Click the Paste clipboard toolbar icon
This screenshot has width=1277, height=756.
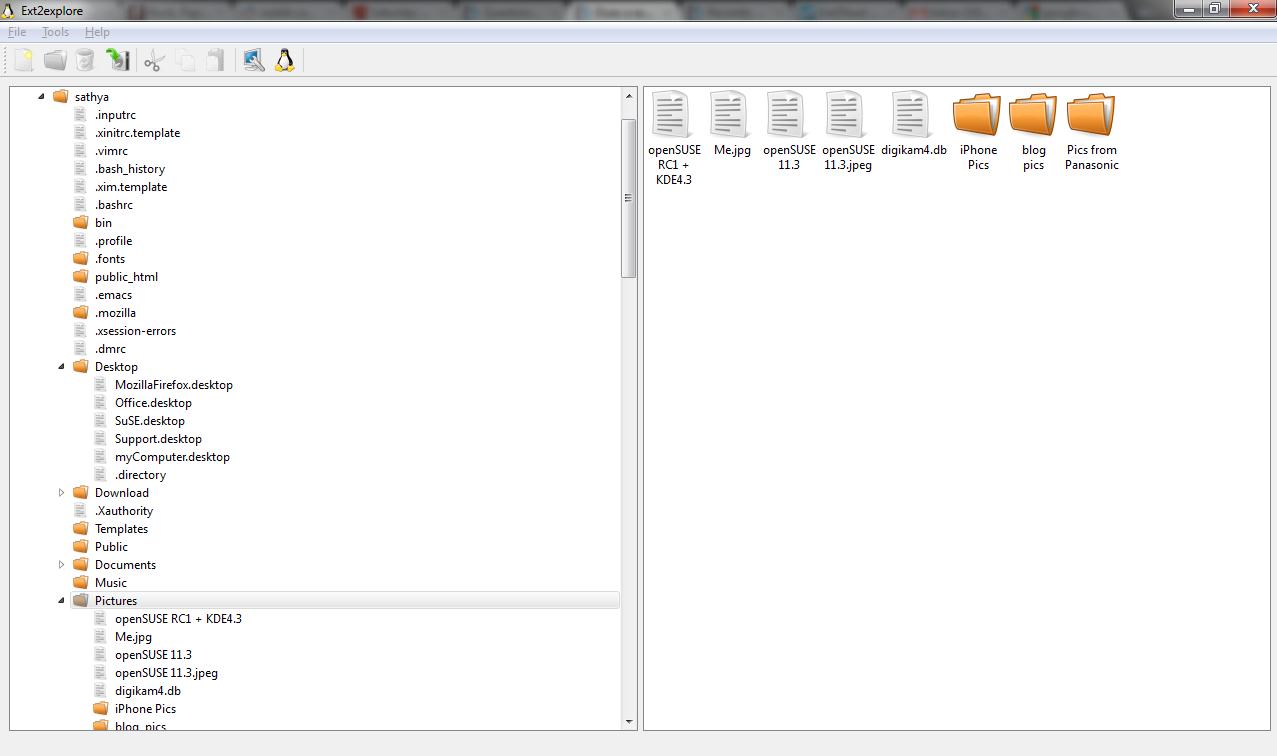(215, 61)
